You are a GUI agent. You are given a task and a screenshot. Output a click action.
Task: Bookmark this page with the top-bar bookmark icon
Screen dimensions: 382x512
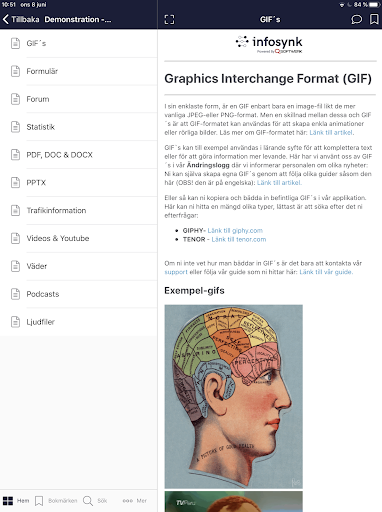374,19
